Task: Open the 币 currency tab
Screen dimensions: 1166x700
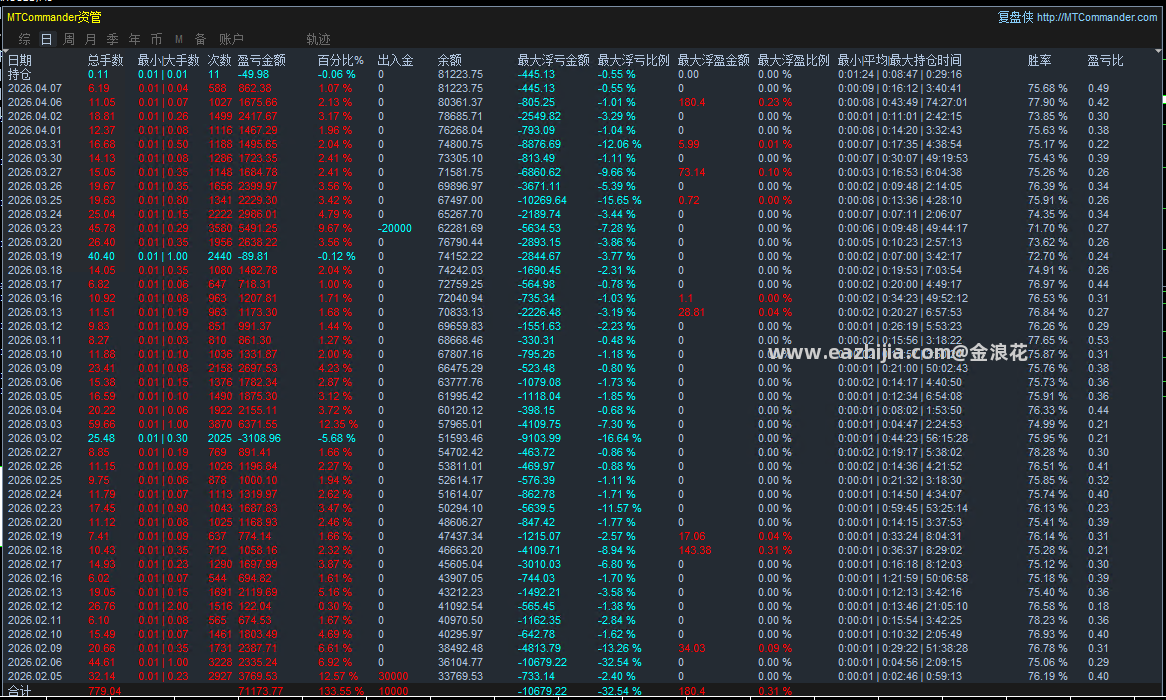Action: 156,39
